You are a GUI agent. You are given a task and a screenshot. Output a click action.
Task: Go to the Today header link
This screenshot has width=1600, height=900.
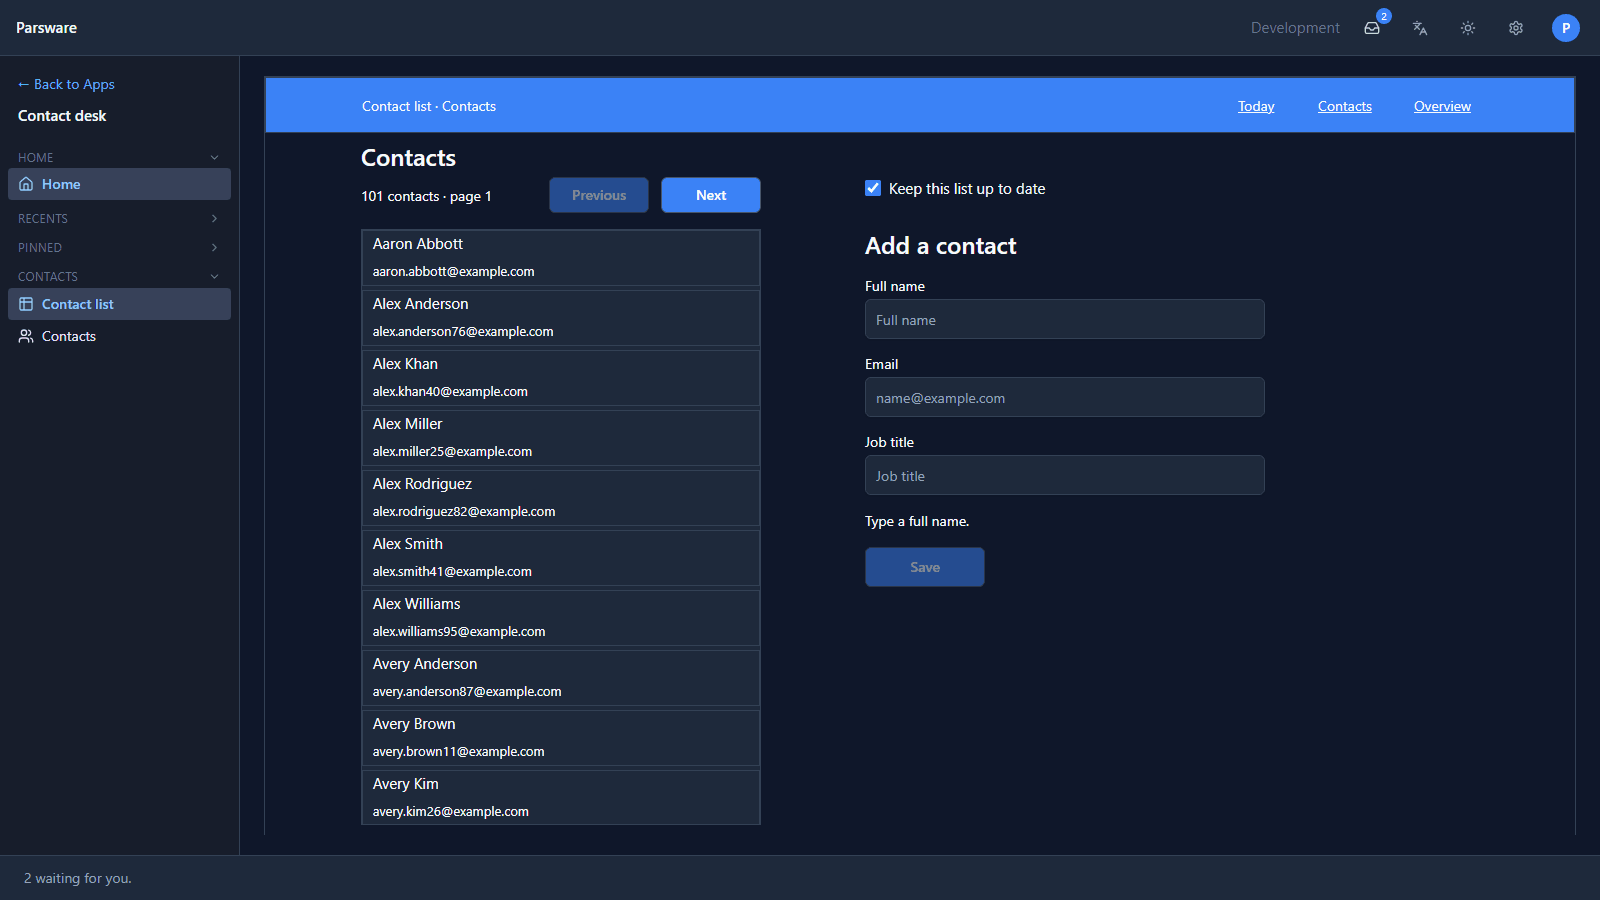tap(1256, 106)
